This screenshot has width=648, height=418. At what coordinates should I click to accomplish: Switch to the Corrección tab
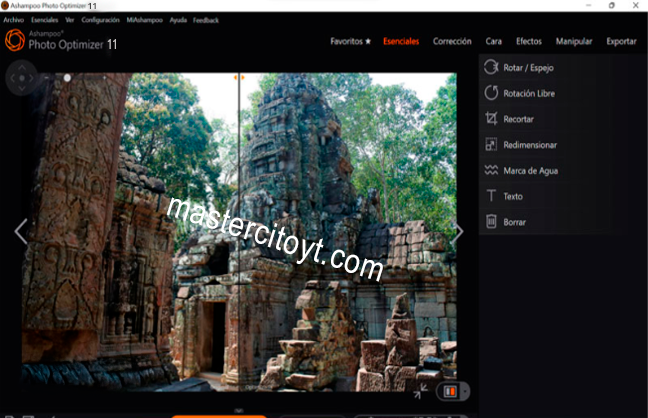(452, 42)
